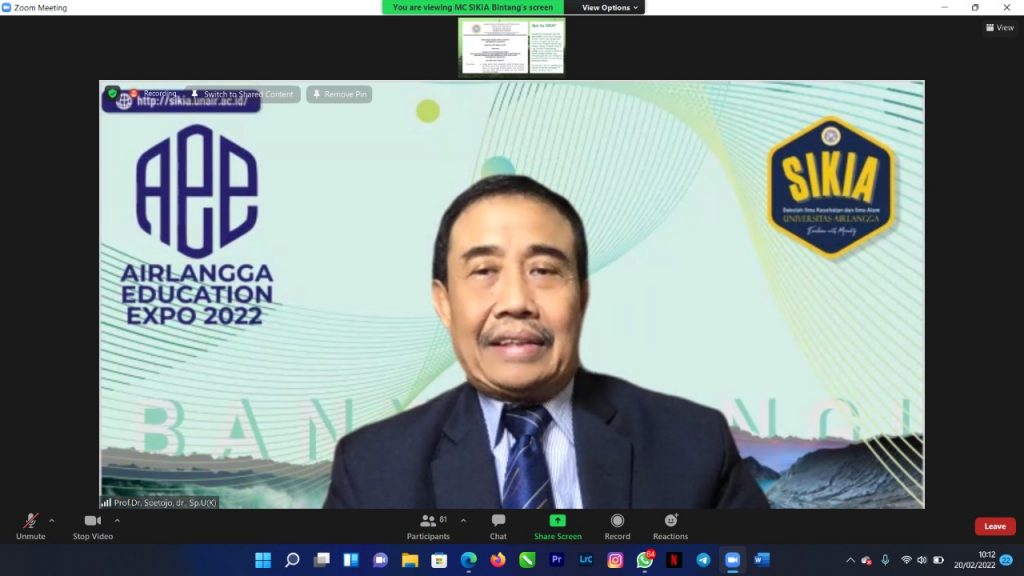Unmute the microphone
Screen dimensions: 1024x576
point(30,521)
